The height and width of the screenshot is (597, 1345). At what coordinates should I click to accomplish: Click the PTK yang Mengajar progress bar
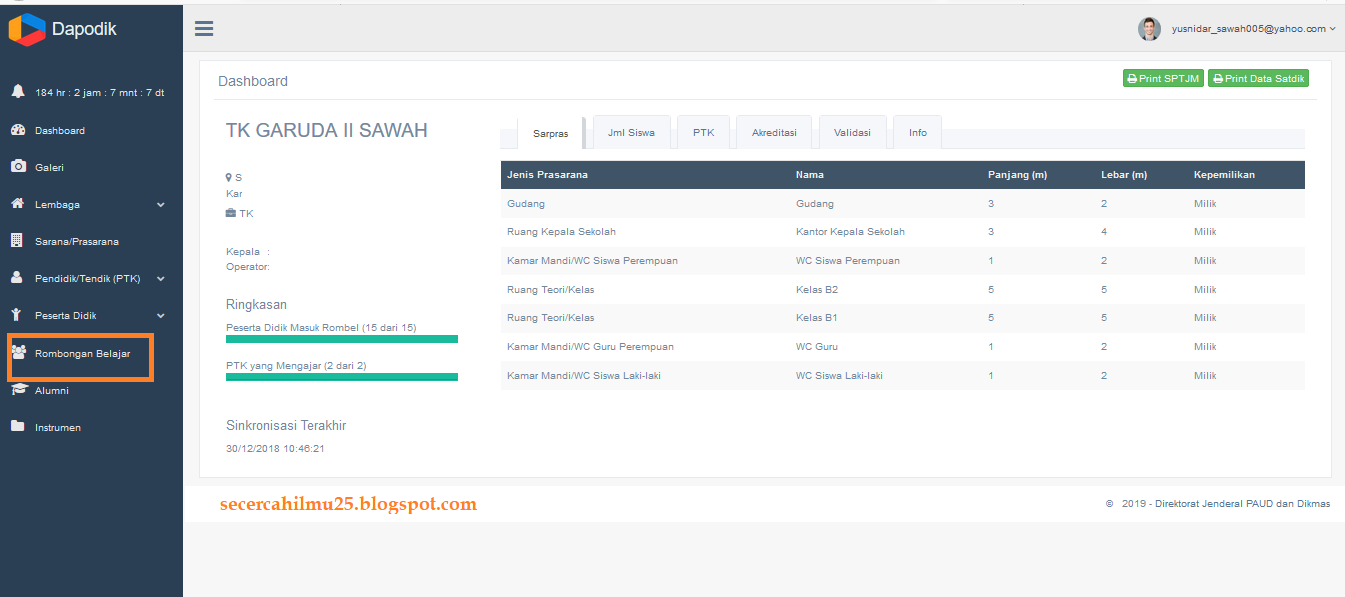pos(342,377)
